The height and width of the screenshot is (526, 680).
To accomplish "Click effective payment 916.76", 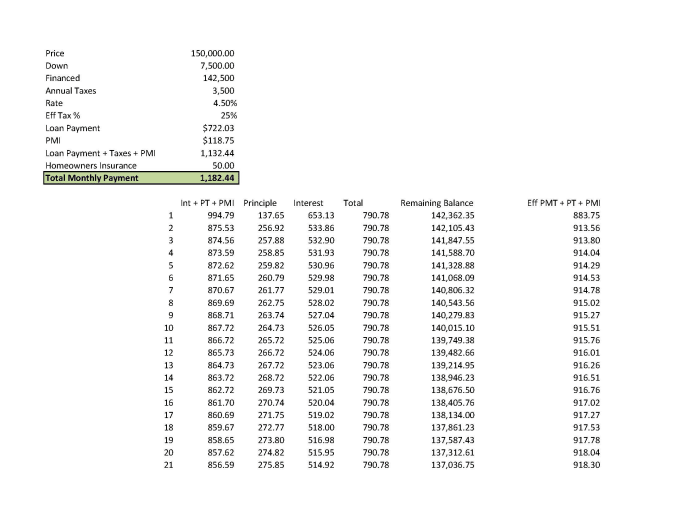I will point(587,390).
